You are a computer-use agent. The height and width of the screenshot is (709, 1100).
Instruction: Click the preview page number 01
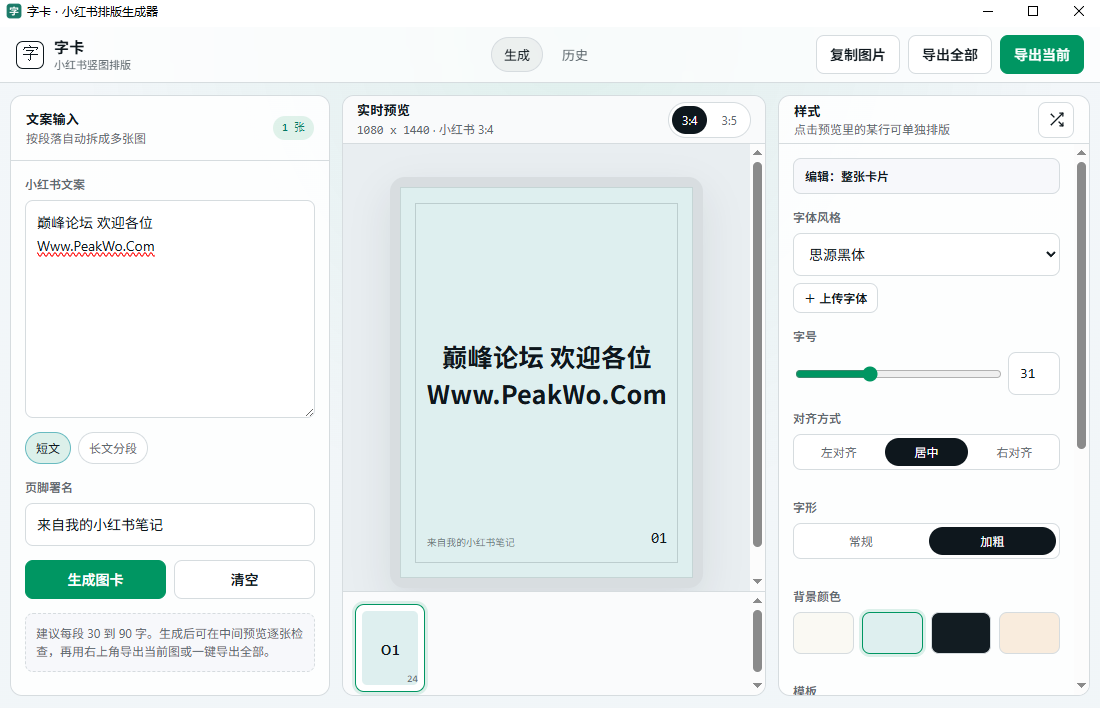point(658,538)
